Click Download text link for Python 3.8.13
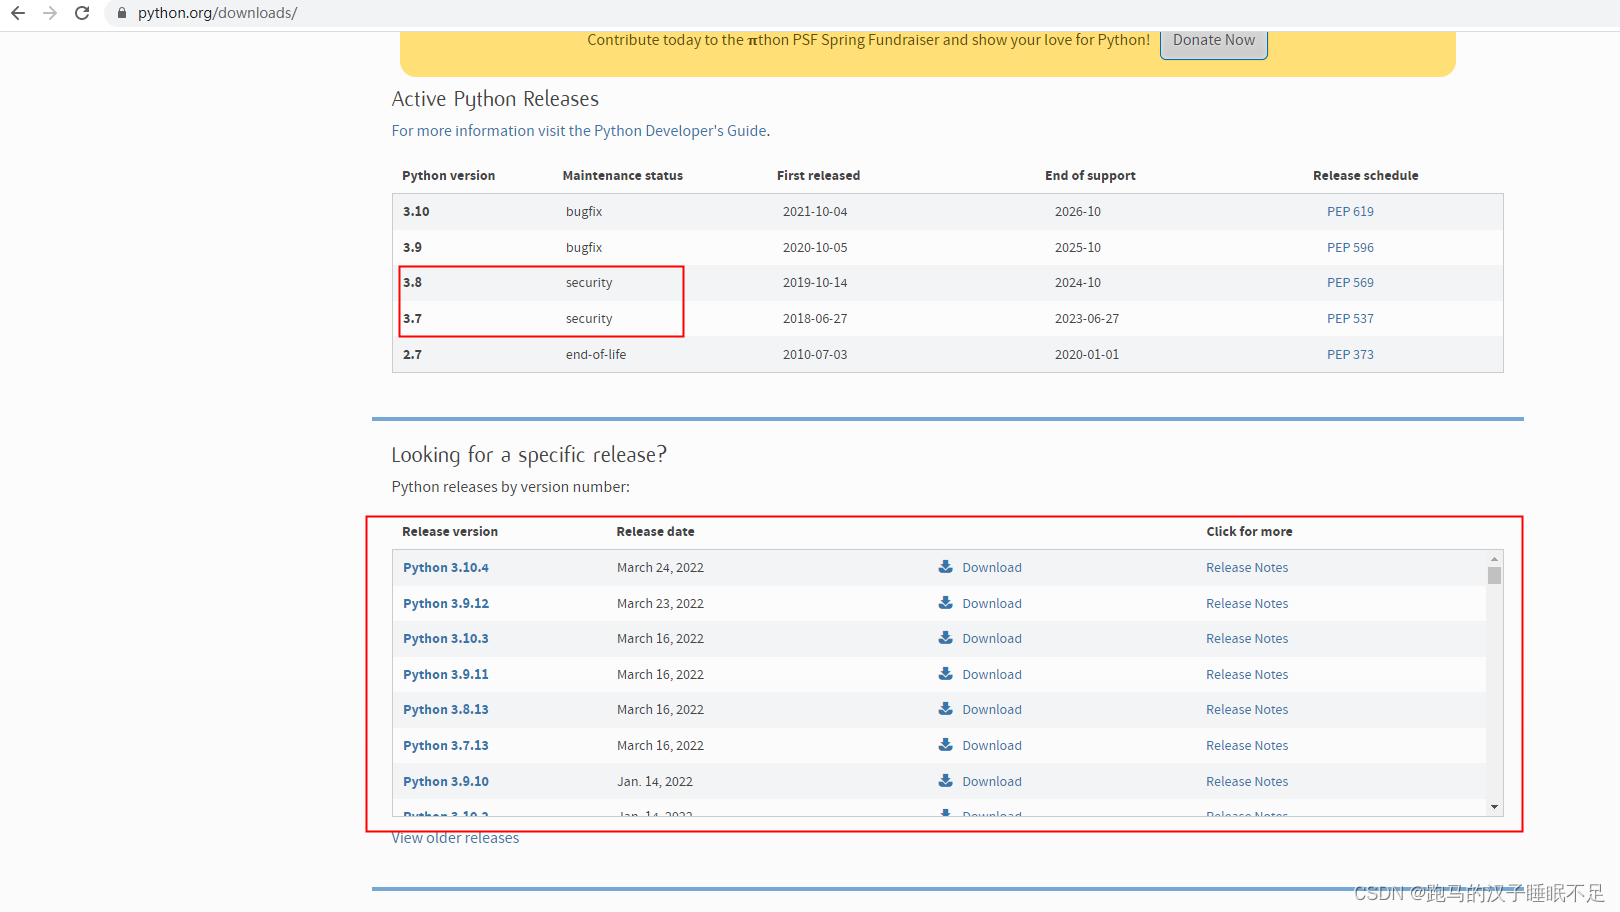 coord(992,710)
